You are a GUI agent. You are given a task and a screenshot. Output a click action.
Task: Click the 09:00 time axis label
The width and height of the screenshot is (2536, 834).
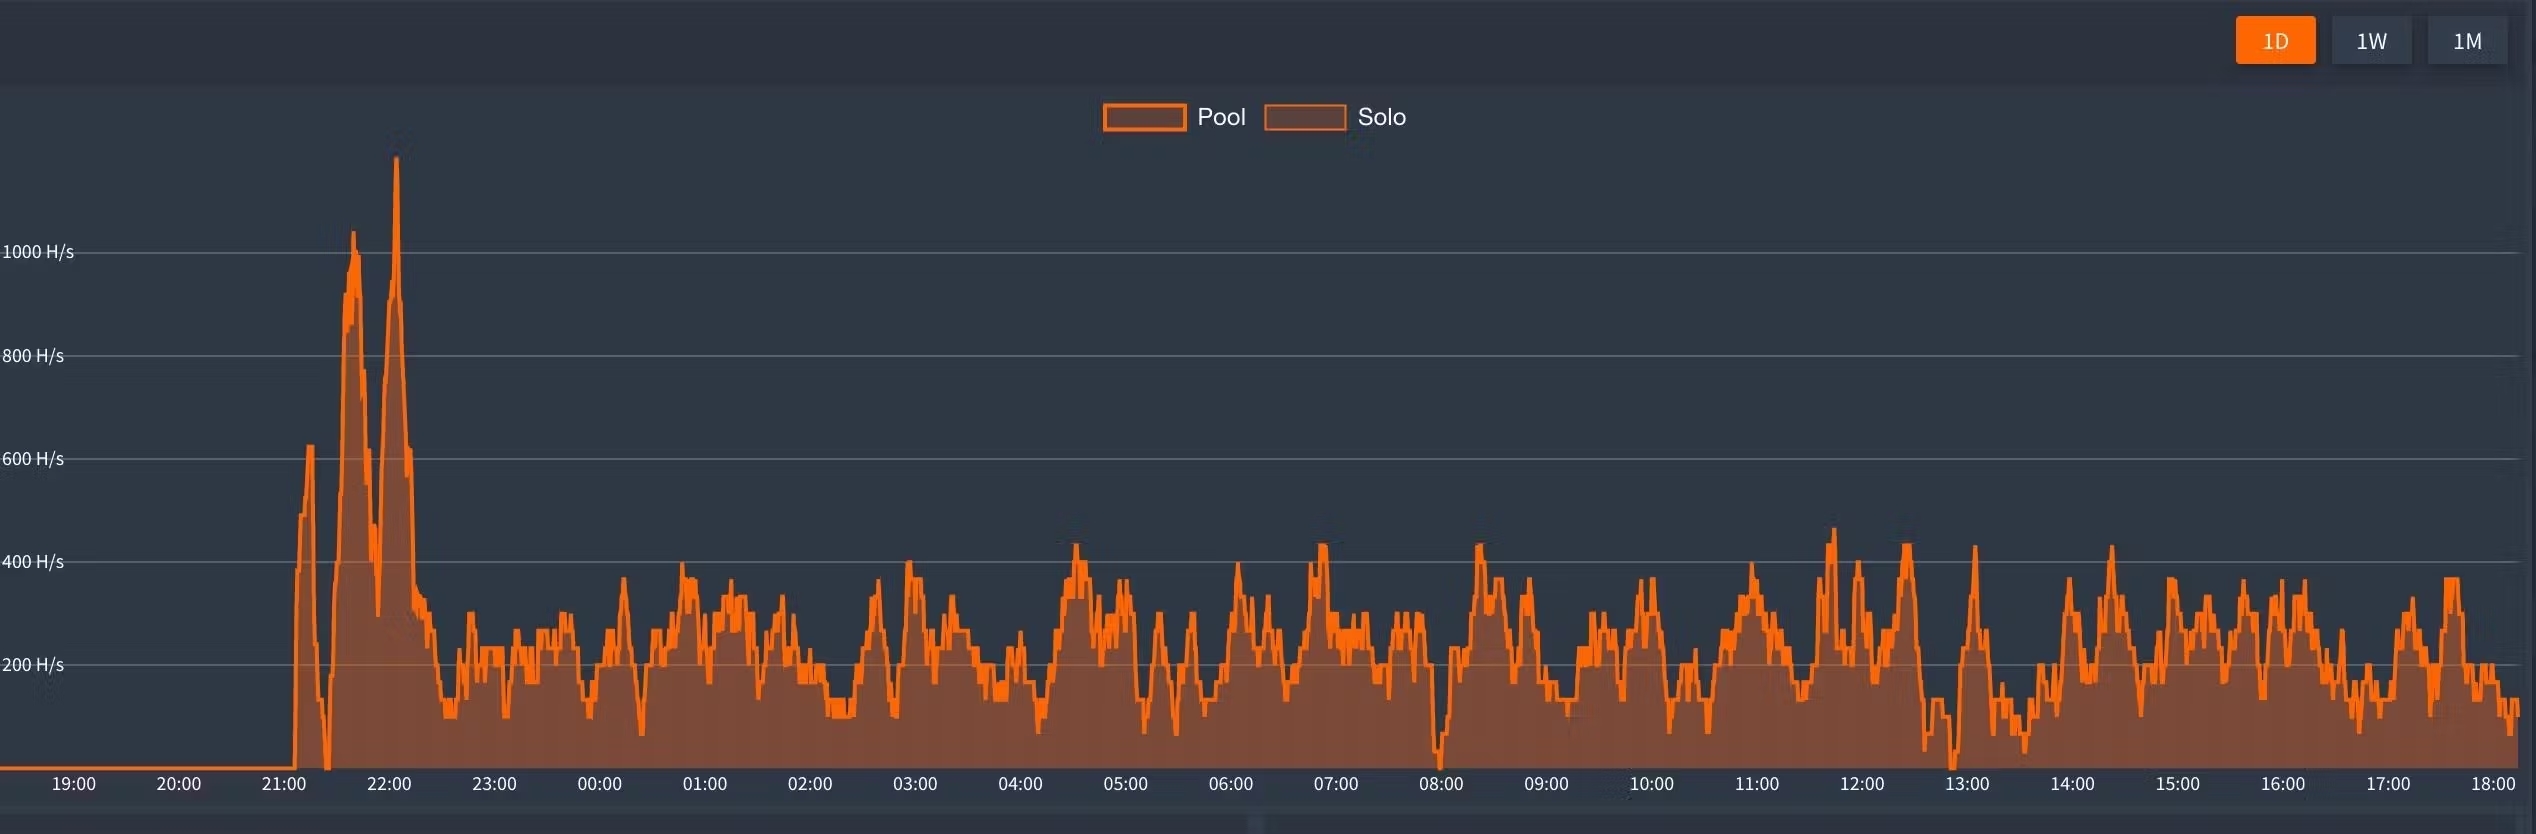[1546, 784]
